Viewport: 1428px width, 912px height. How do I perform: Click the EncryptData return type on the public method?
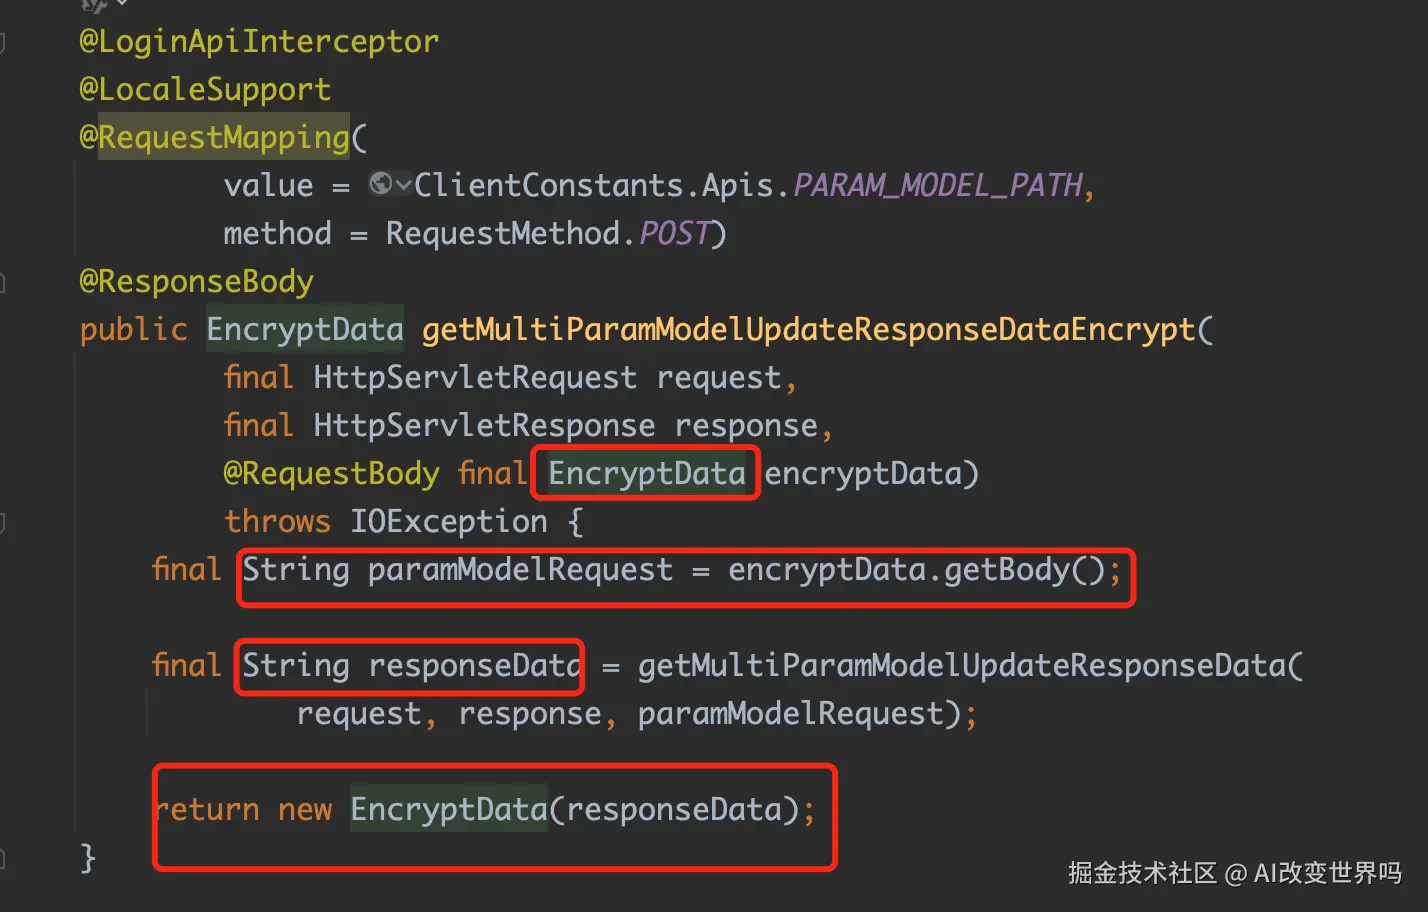click(x=305, y=329)
